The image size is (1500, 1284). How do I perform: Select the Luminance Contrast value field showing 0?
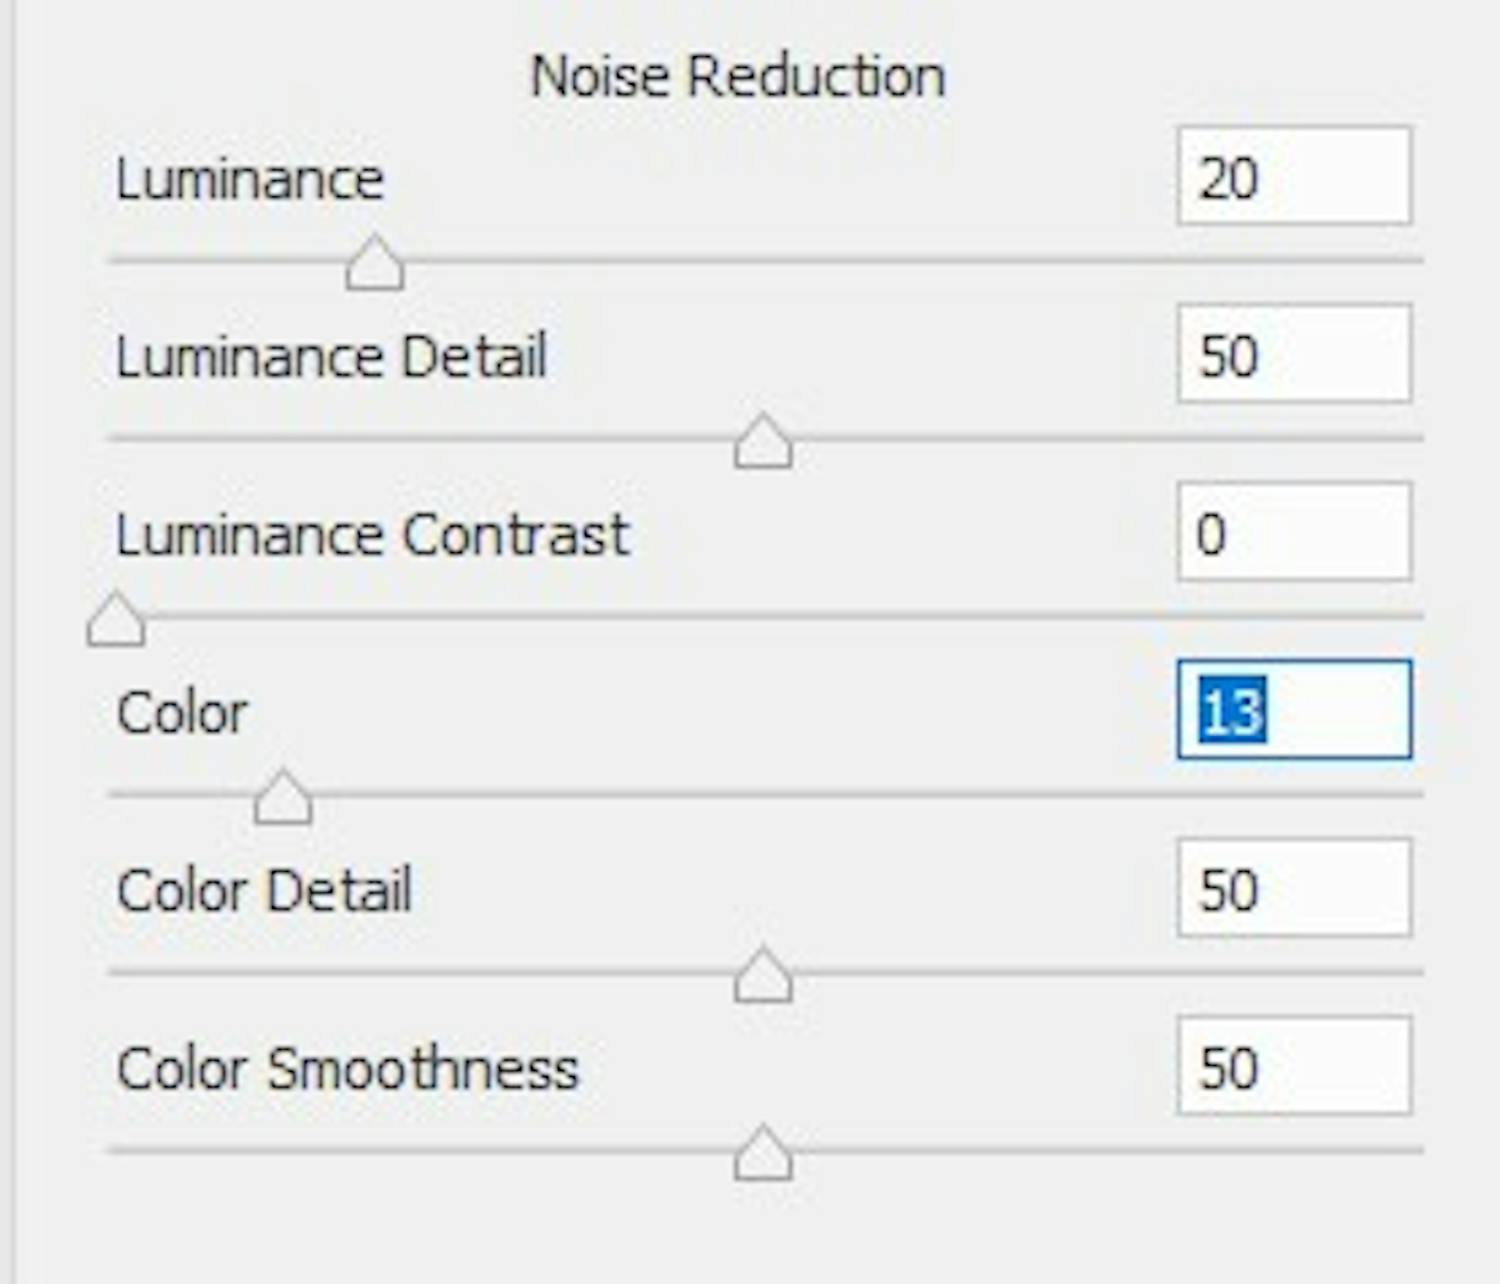1294,531
